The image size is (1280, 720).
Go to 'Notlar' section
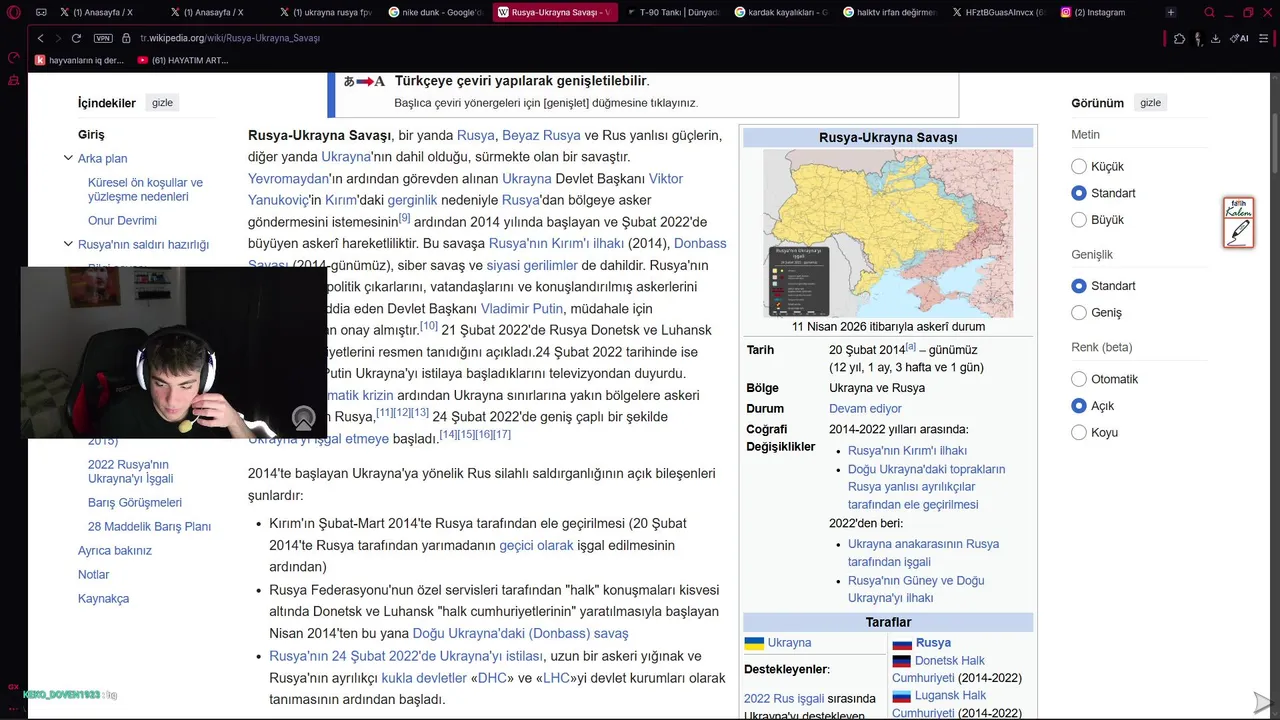(x=94, y=574)
